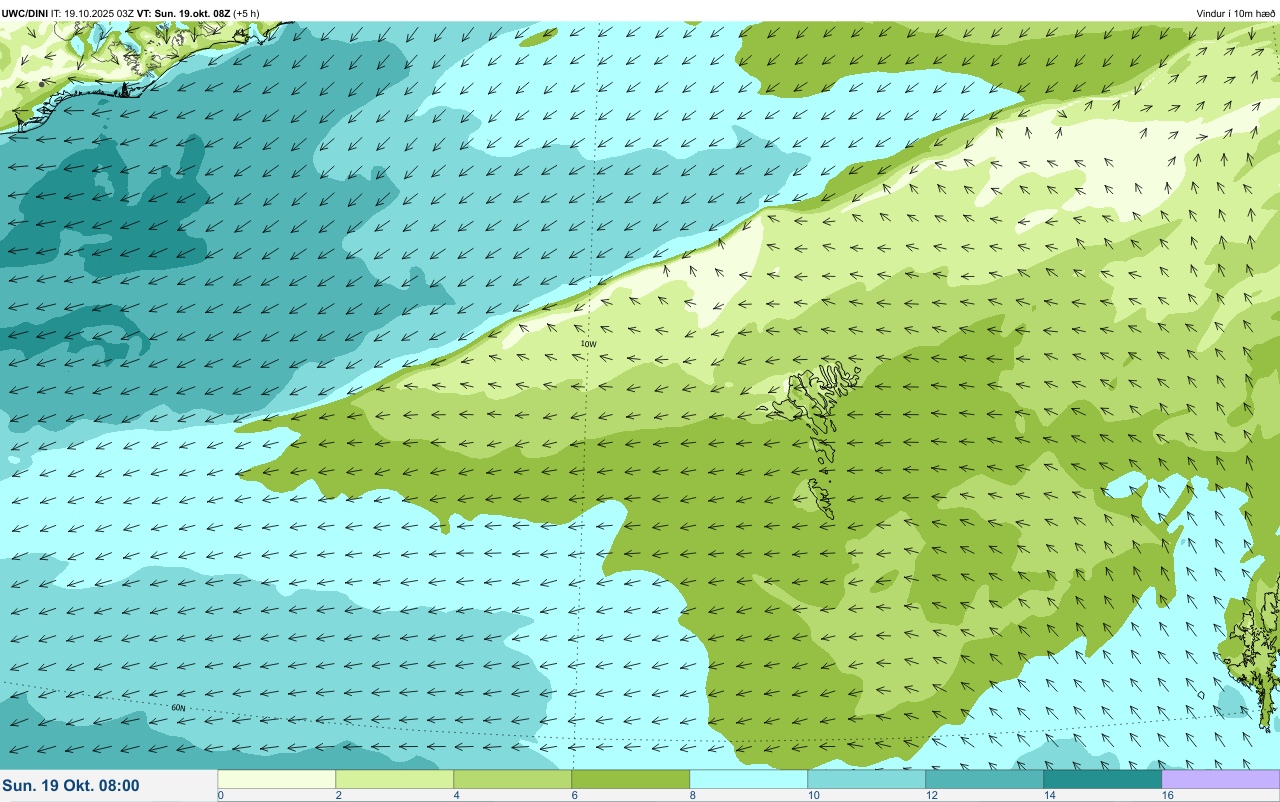Click the dark teal 14–16 legend swatch
1280x802 pixels.
point(1103,779)
